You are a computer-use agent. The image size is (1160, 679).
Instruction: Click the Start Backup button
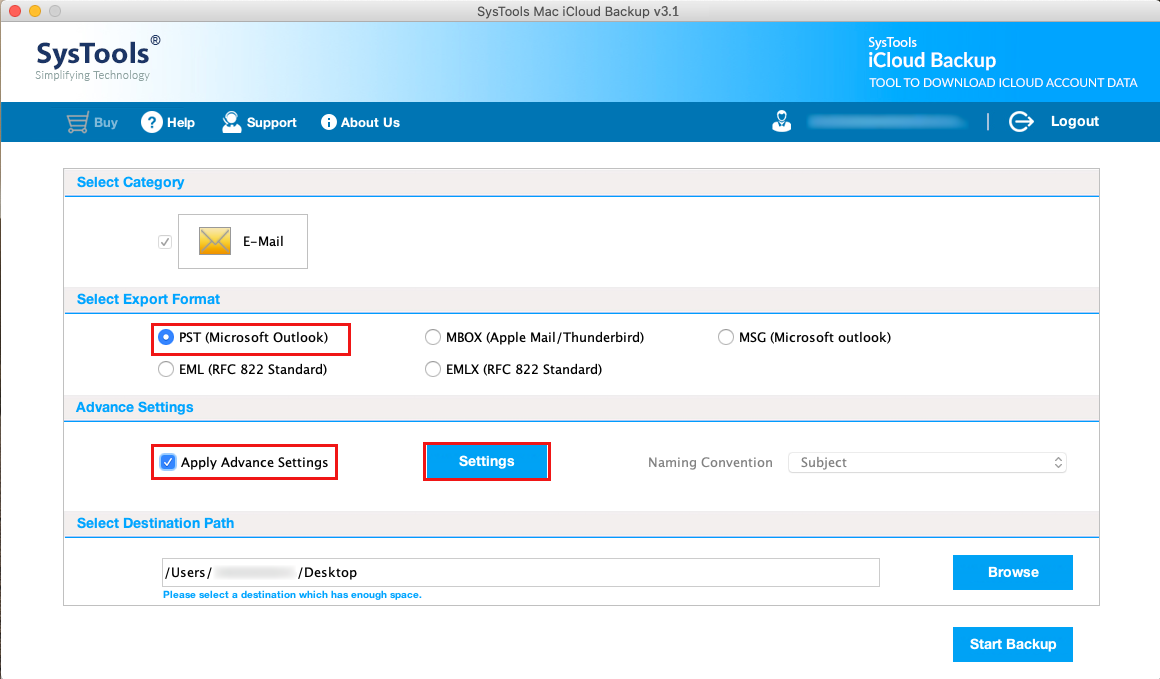point(1013,644)
